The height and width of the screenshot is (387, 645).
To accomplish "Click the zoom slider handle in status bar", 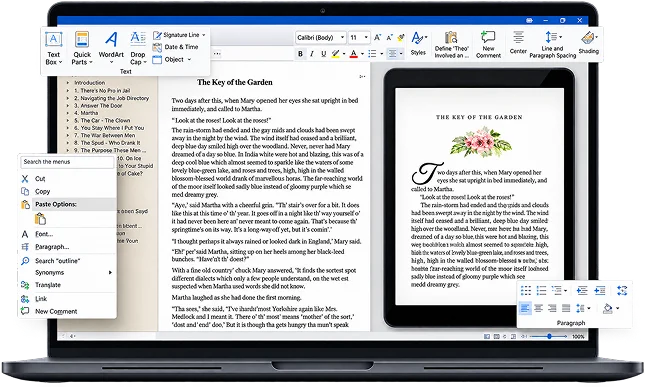I will (549, 336).
